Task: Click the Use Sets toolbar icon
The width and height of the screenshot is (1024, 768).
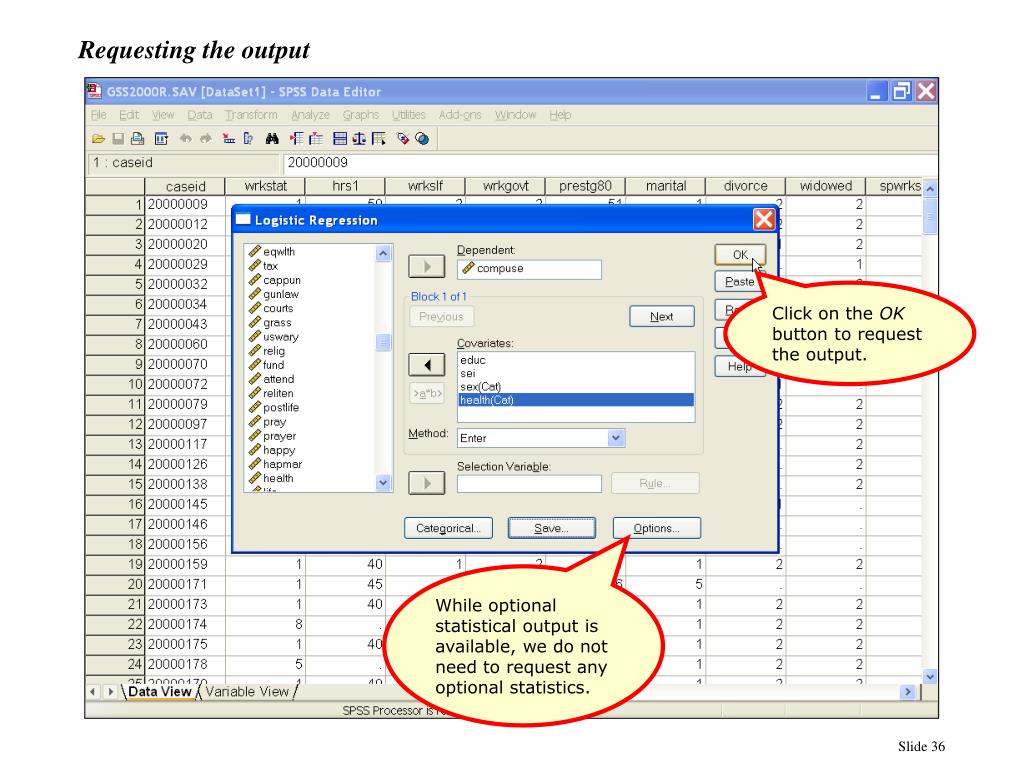Action: point(422,138)
